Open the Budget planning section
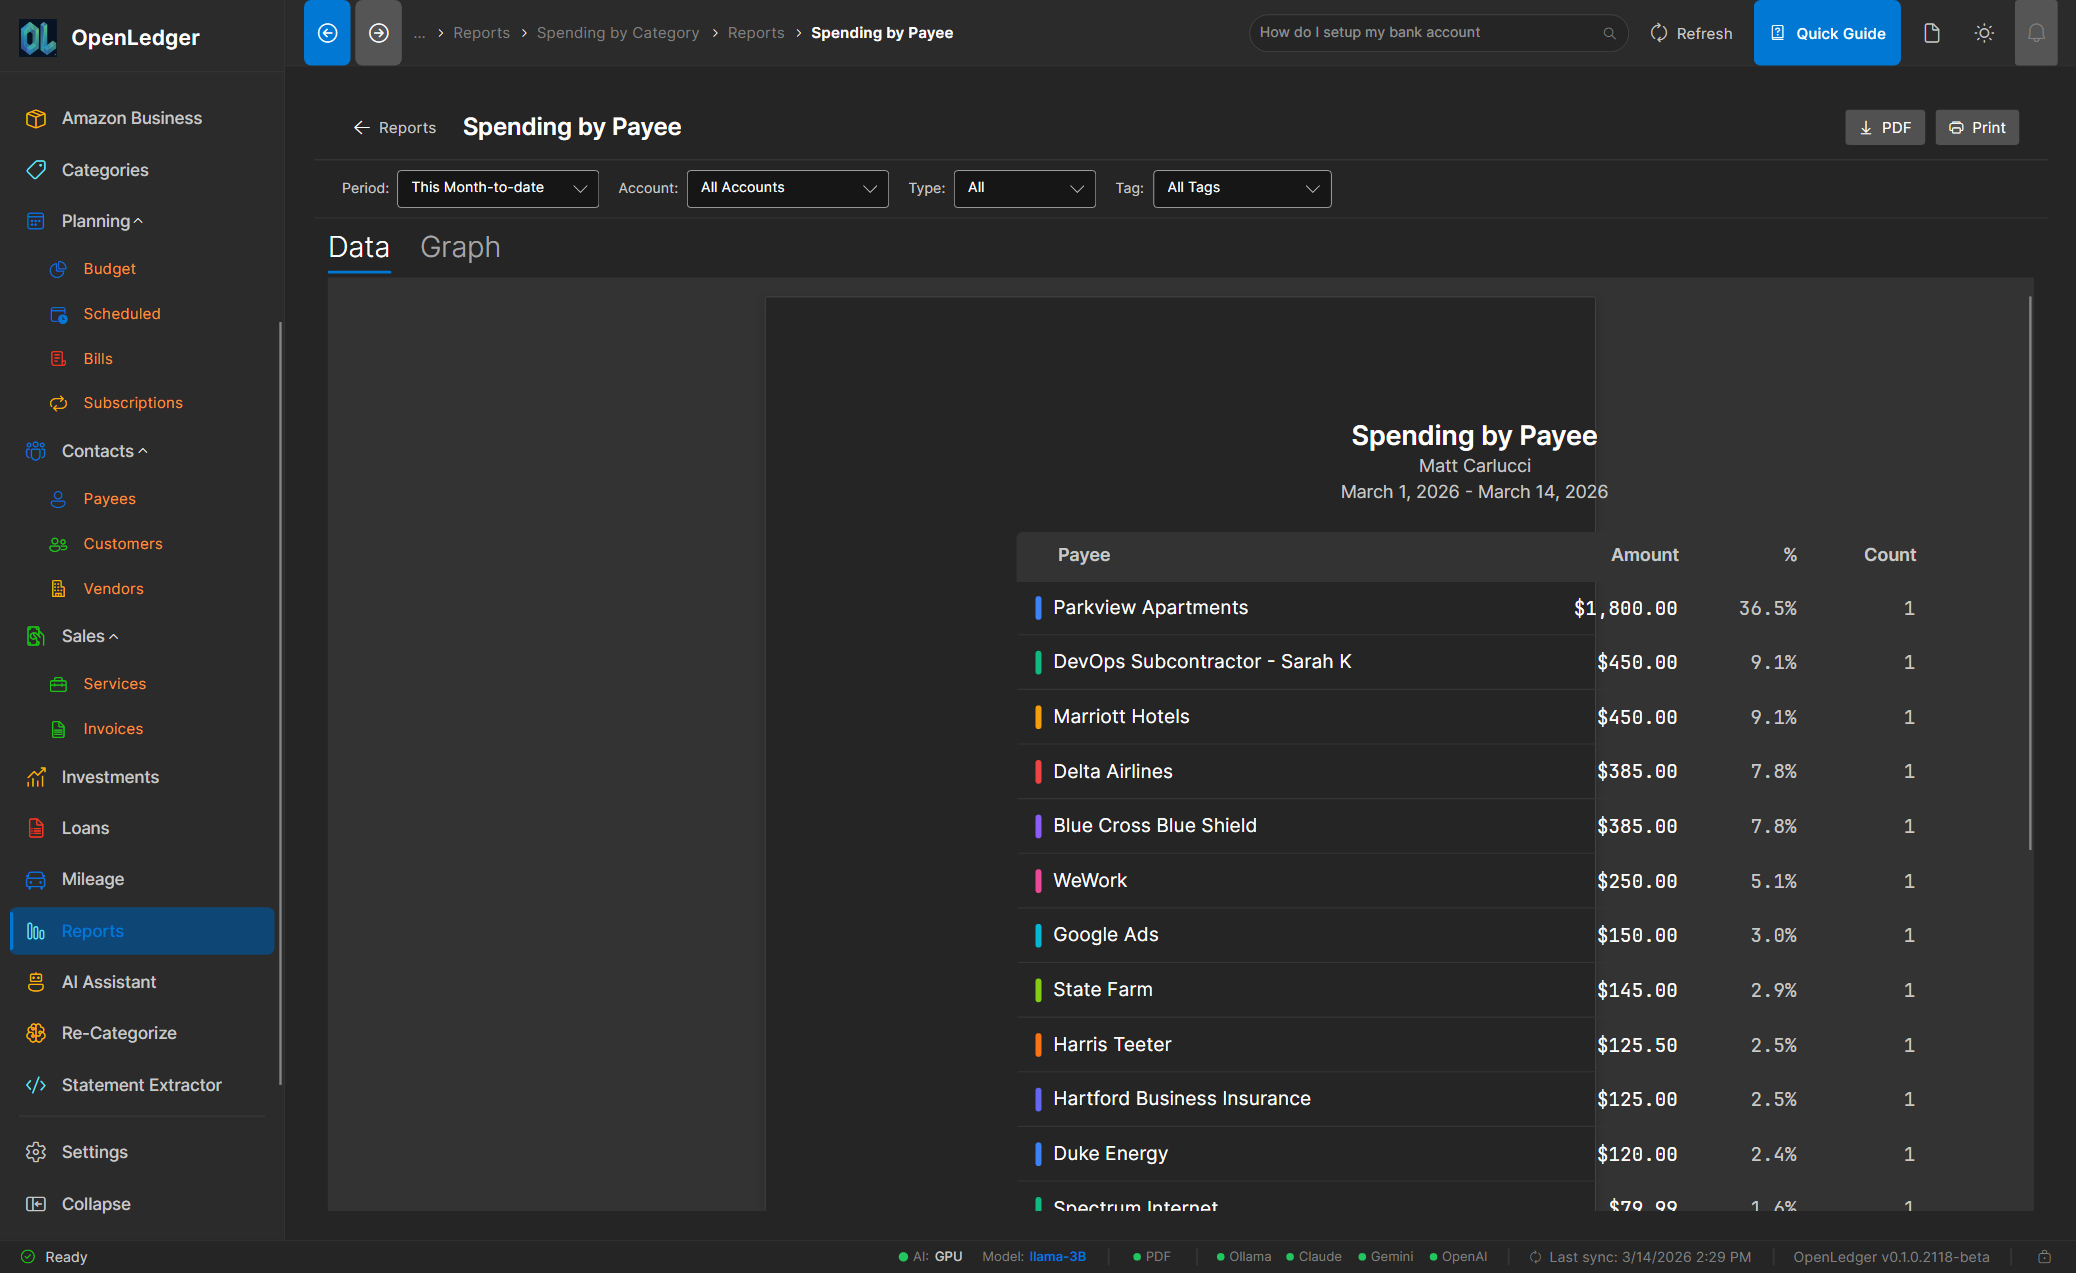 pos(109,268)
